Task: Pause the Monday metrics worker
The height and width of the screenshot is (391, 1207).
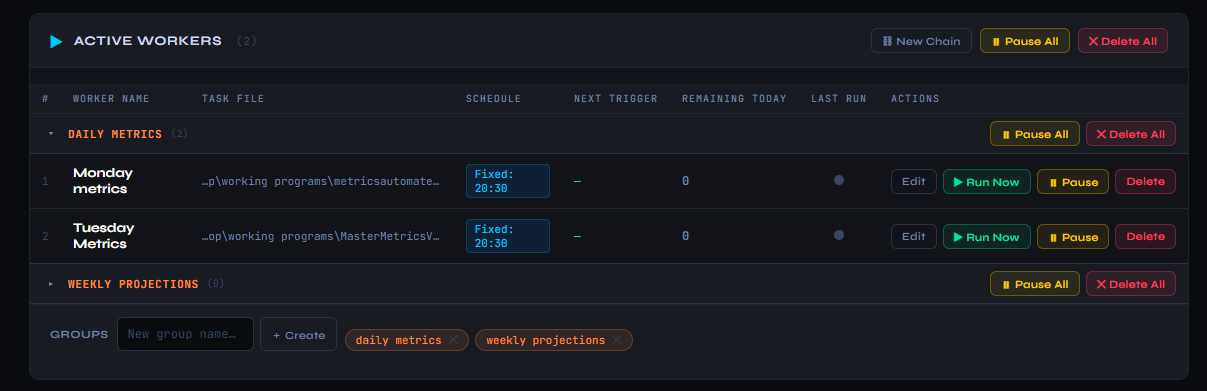Action: coord(1073,181)
